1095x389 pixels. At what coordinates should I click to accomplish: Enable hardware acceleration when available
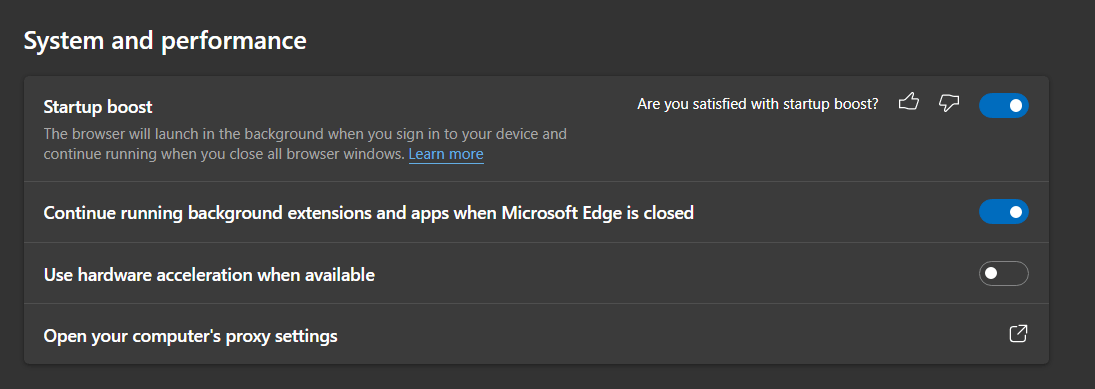point(1004,274)
